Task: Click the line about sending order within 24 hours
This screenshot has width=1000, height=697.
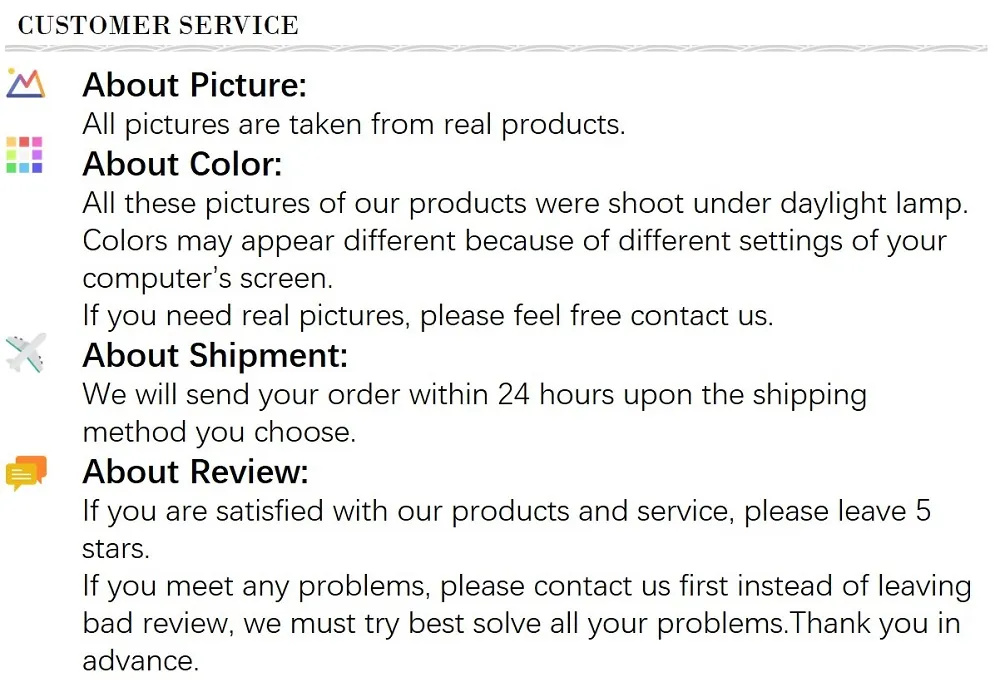Action: [x=474, y=395]
